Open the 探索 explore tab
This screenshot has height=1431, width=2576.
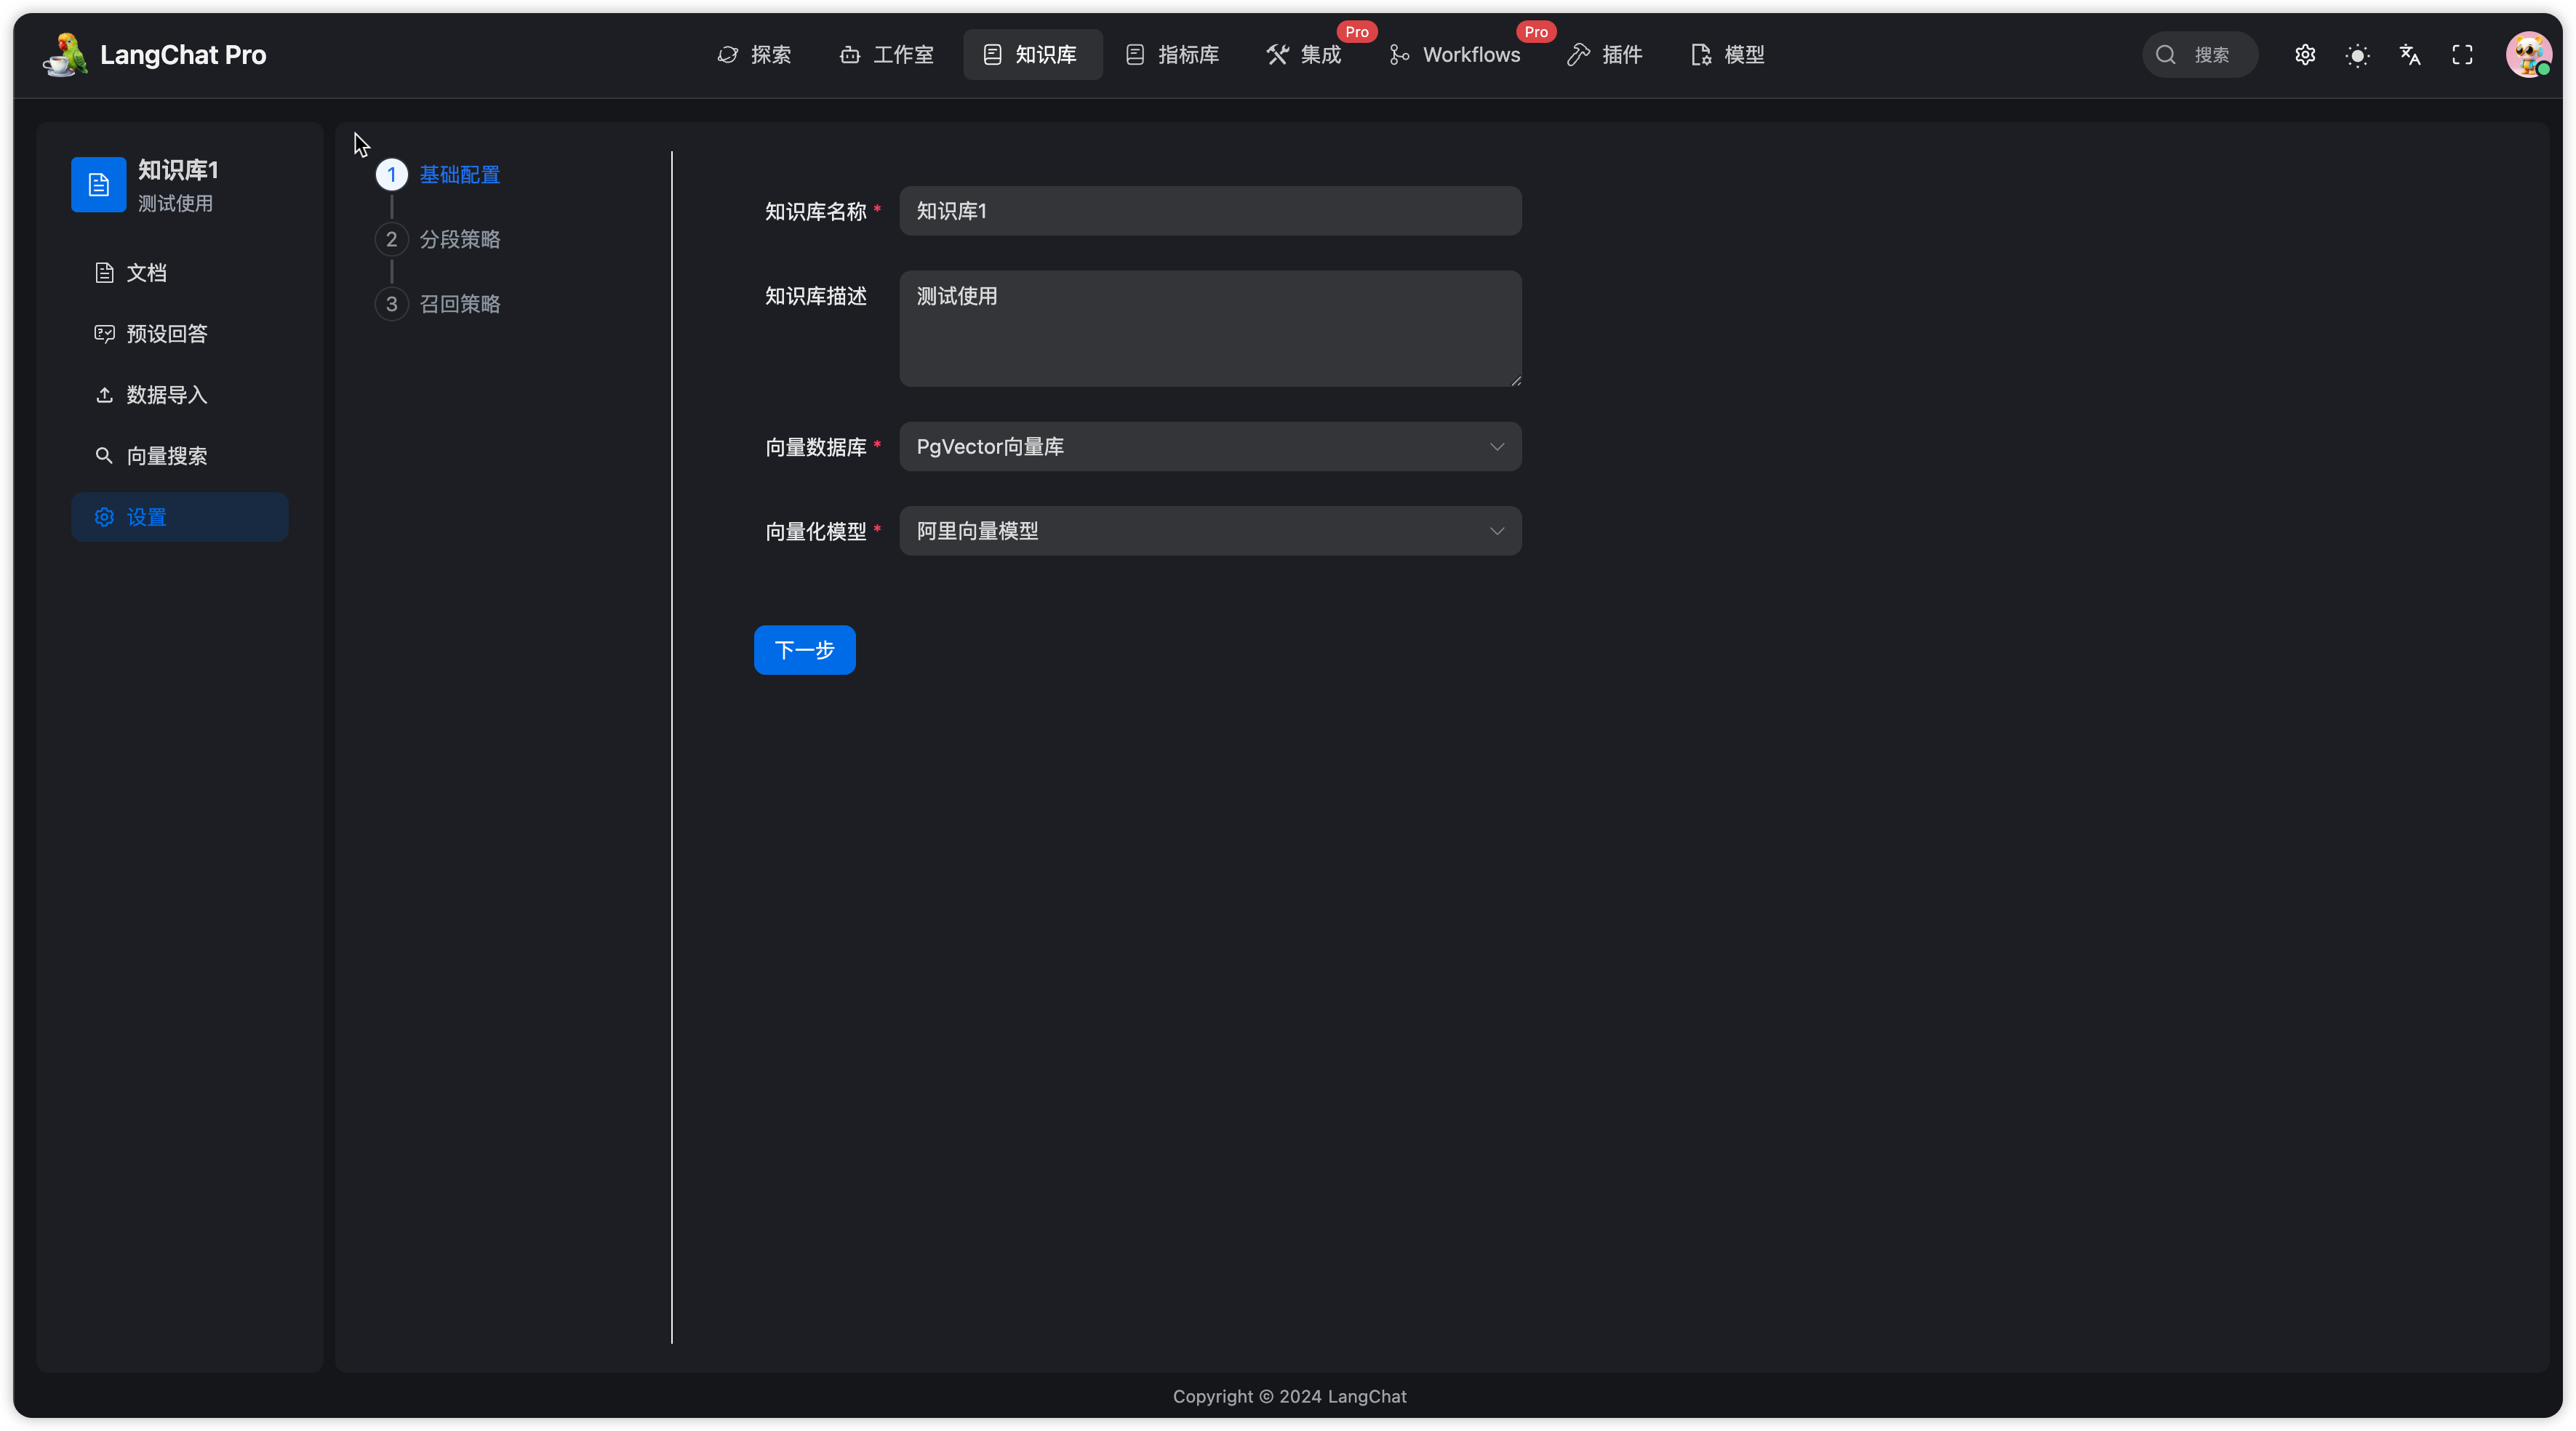(x=754, y=55)
